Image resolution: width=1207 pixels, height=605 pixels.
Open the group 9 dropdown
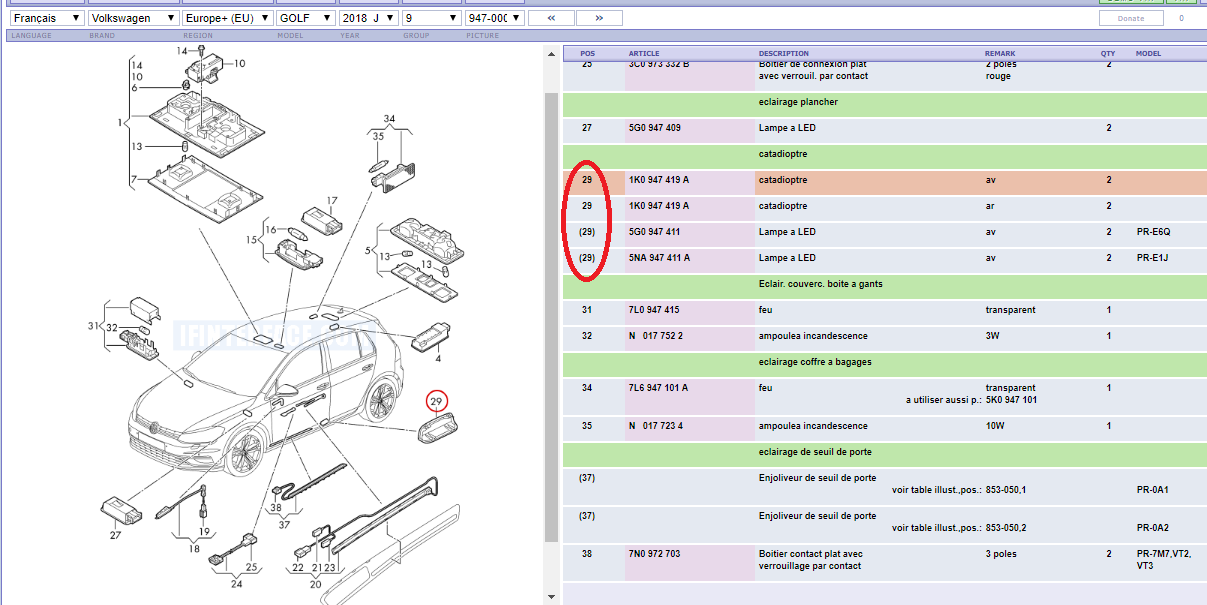coord(431,18)
